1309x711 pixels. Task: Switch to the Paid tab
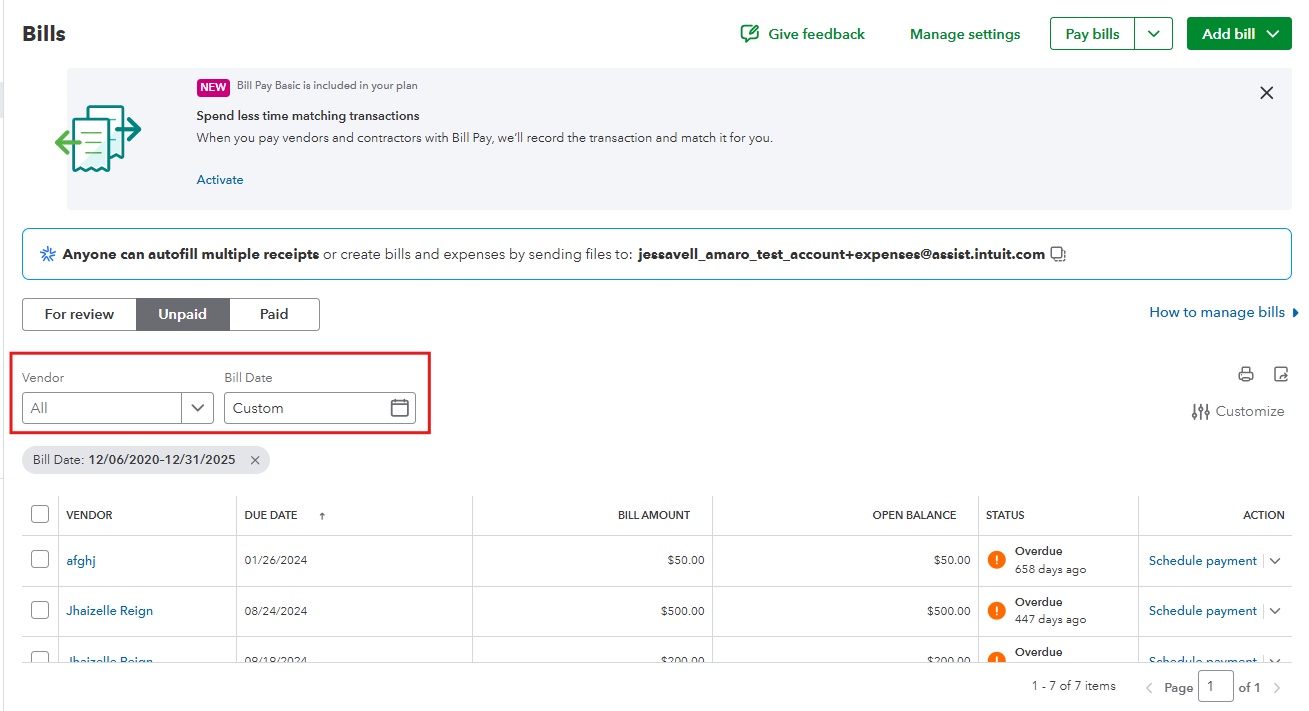point(274,314)
